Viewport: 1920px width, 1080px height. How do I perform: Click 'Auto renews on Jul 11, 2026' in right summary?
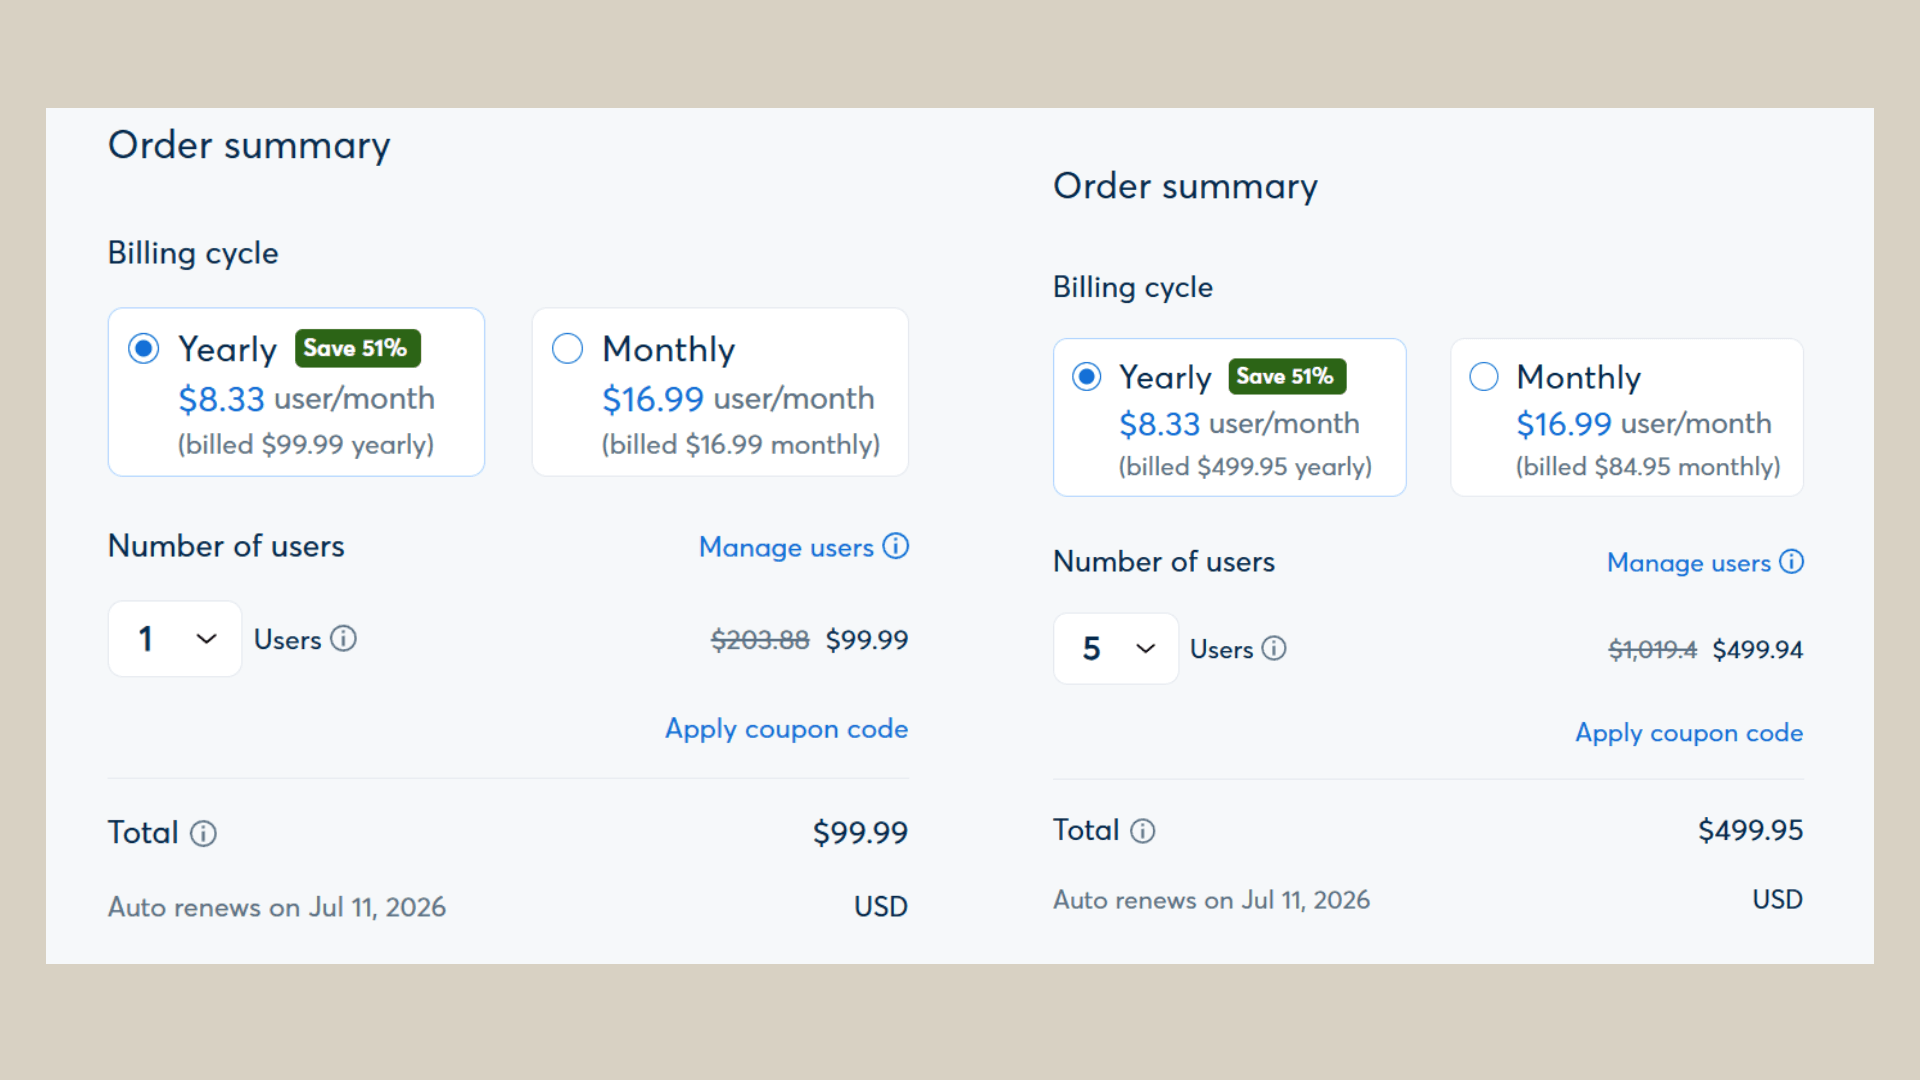[1211, 900]
